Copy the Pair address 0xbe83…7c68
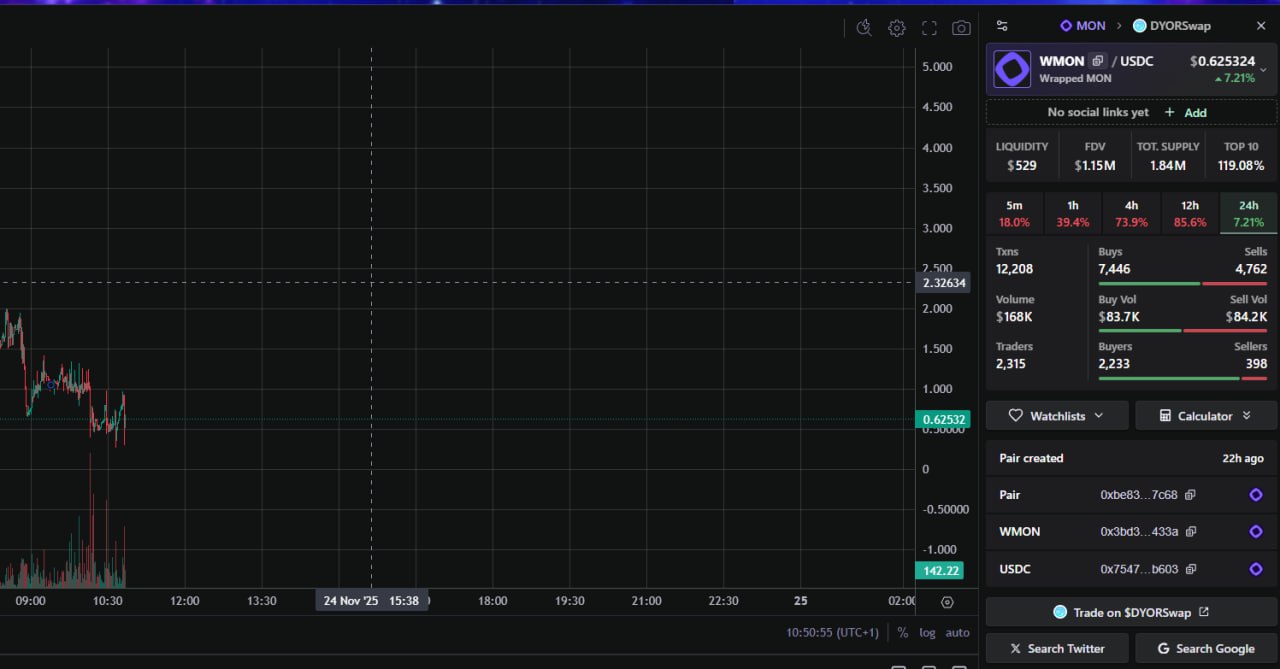Image resolution: width=1280 pixels, height=669 pixels. tap(1190, 495)
